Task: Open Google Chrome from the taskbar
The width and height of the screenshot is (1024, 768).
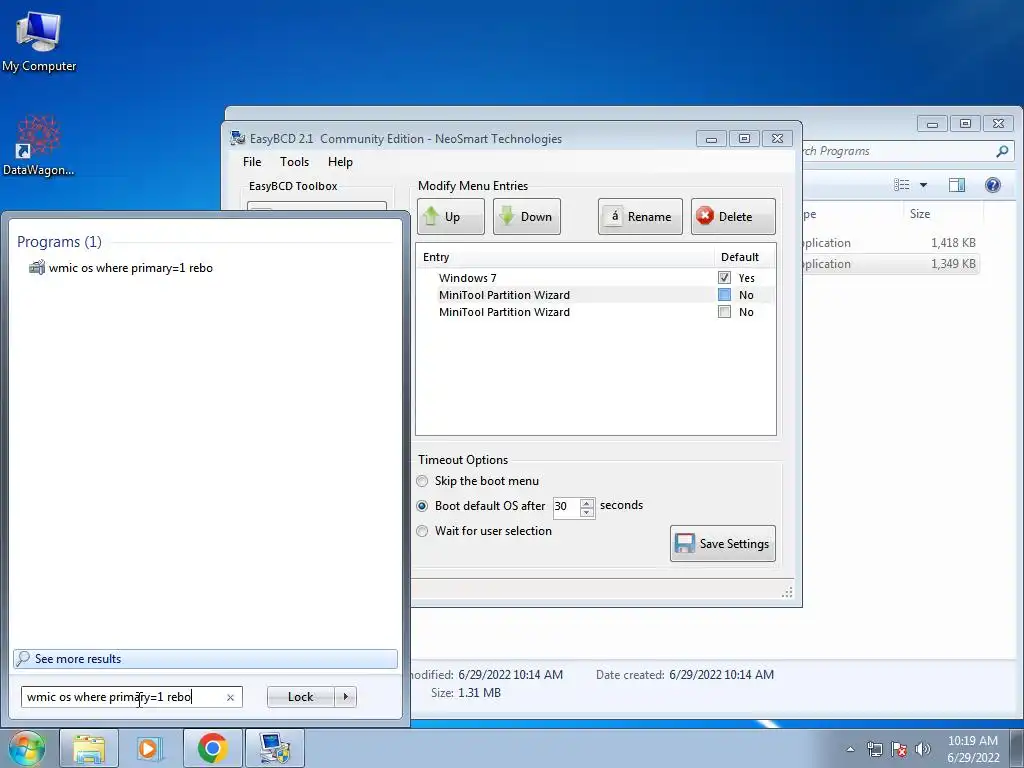Action: 212,748
